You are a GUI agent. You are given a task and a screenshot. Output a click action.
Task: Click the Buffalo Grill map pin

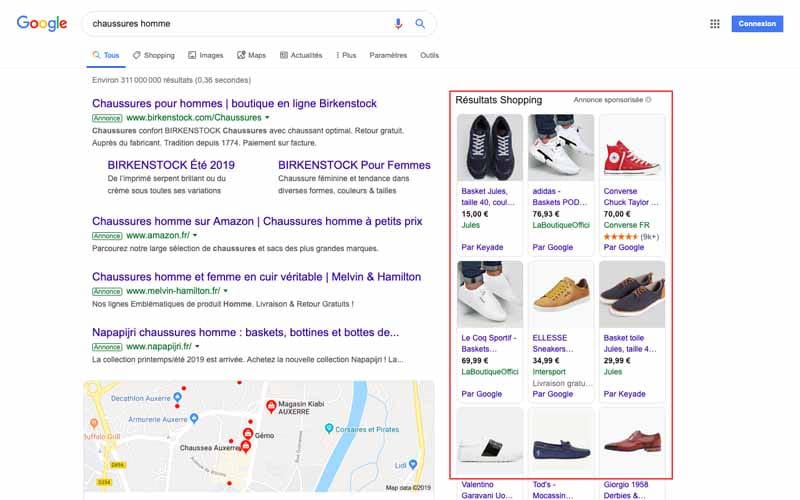[94, 423]
